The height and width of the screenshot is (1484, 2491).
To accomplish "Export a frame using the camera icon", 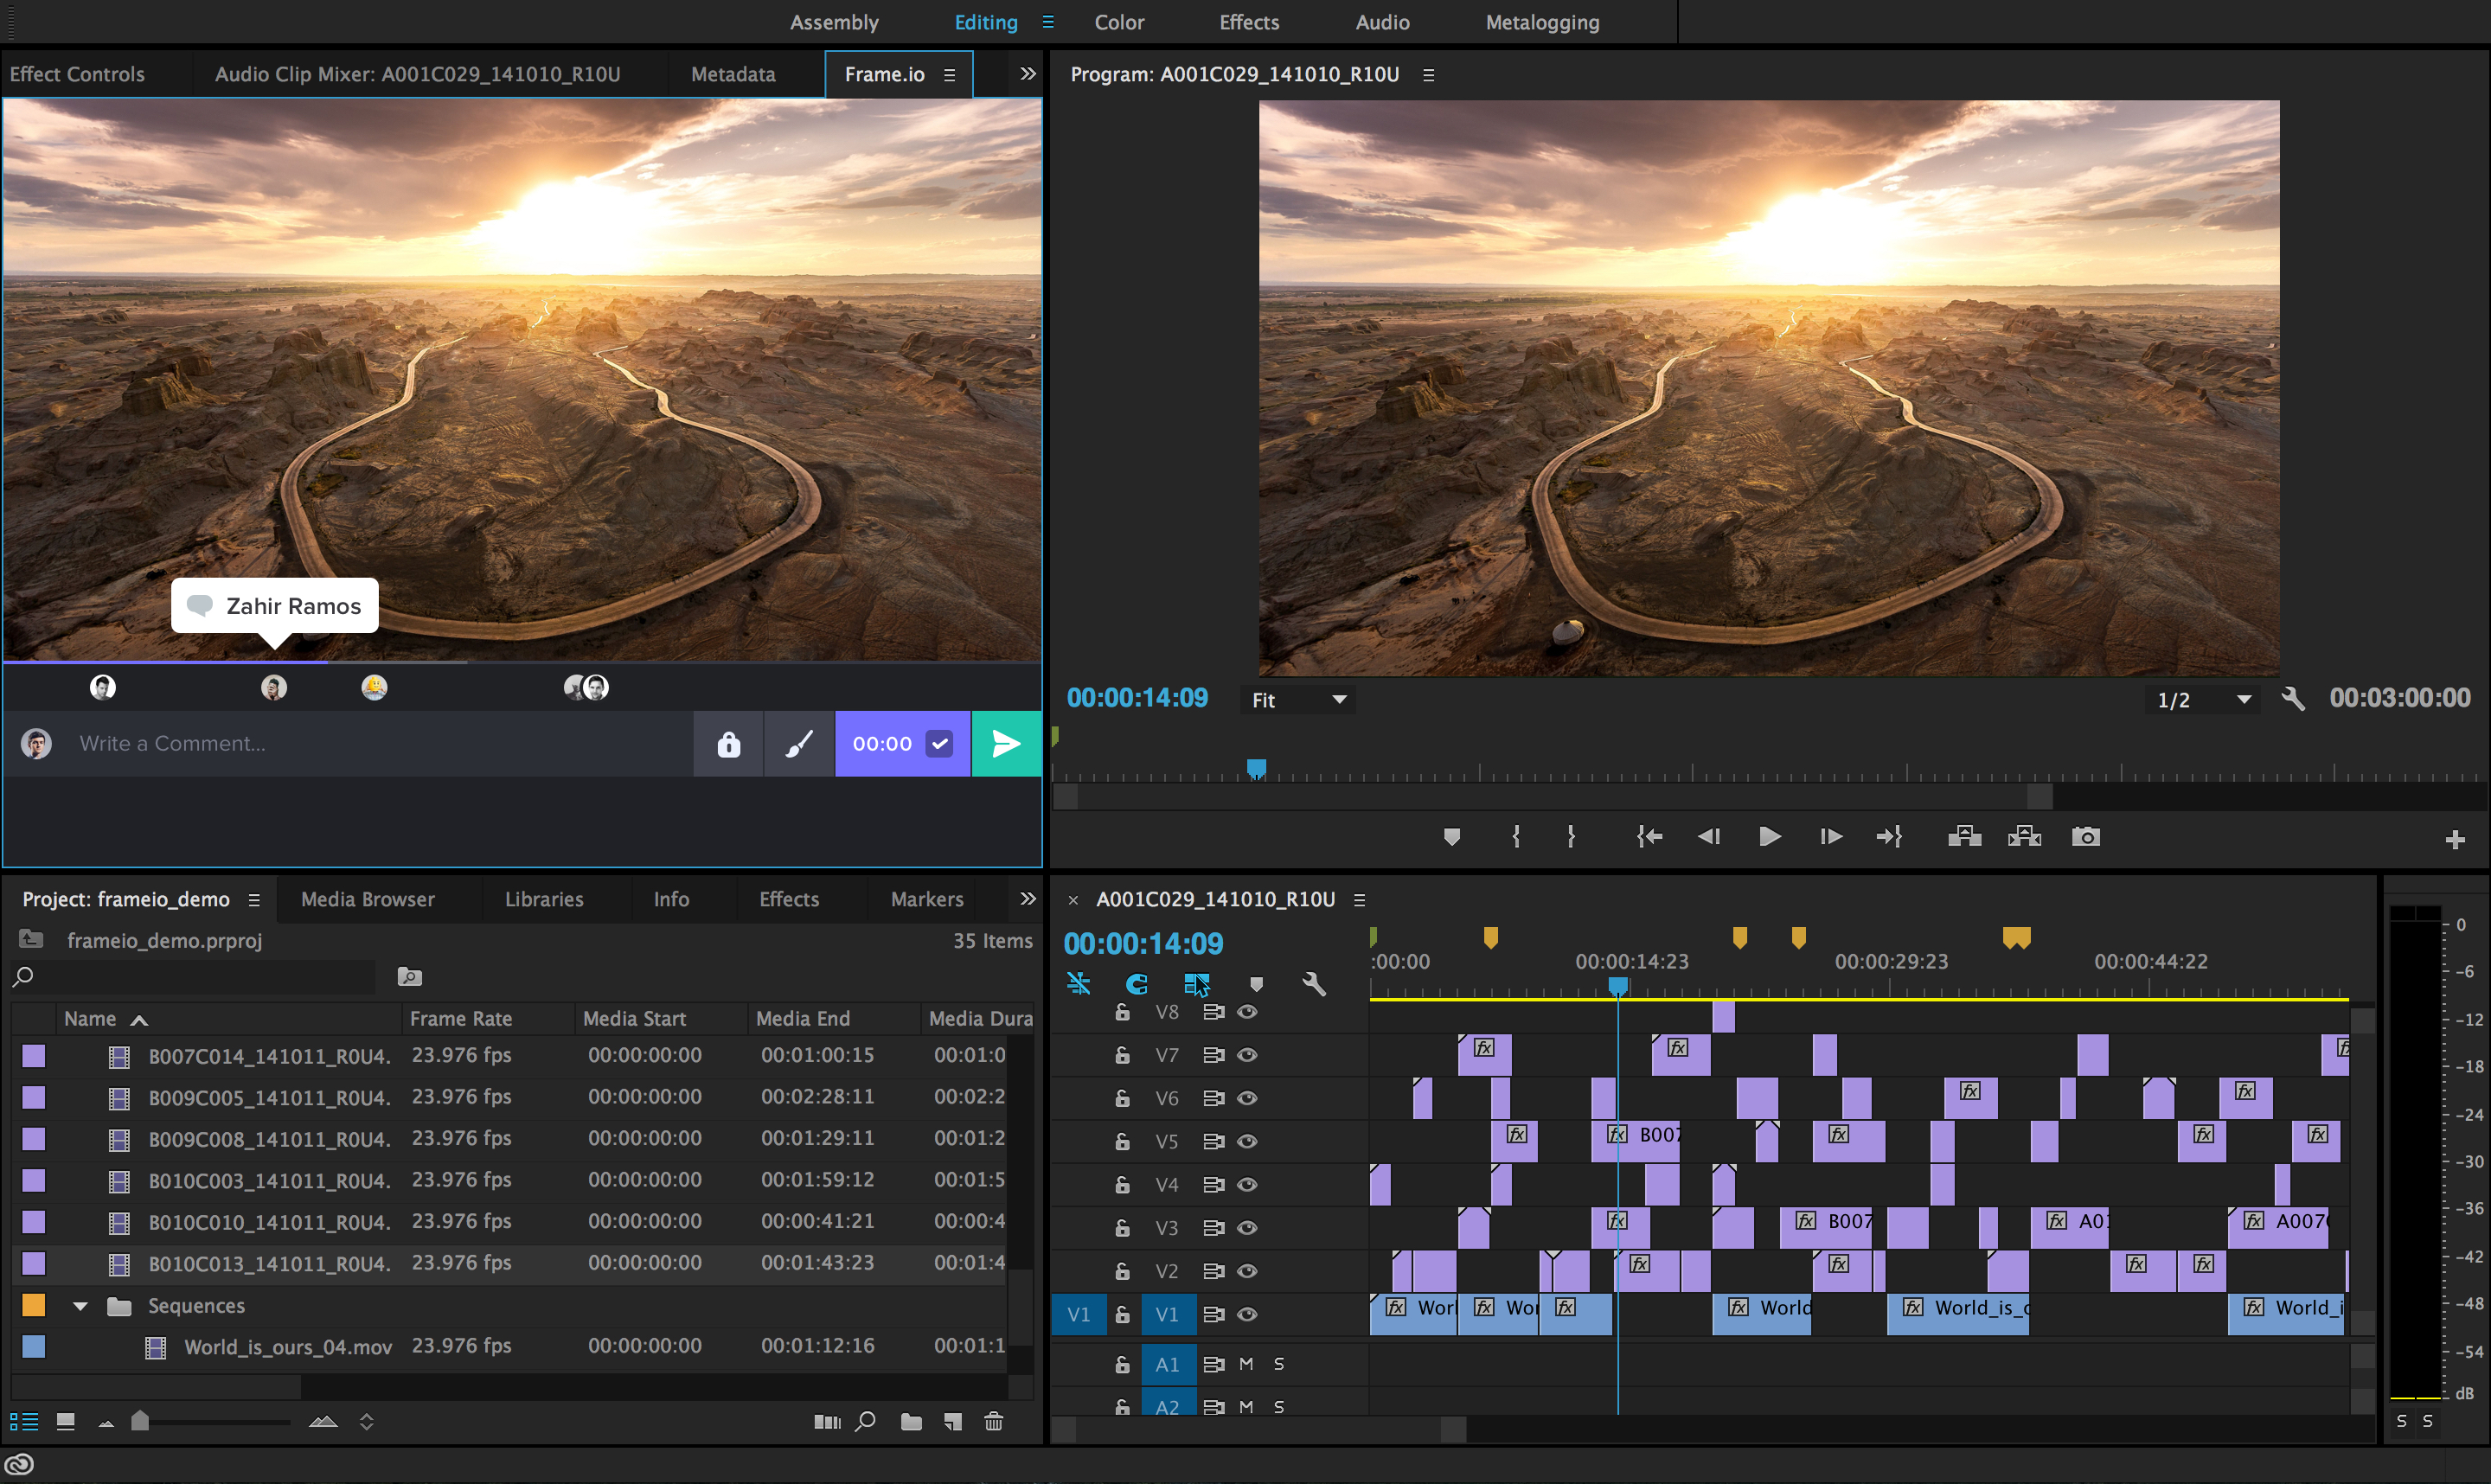I will [2087, 836].
